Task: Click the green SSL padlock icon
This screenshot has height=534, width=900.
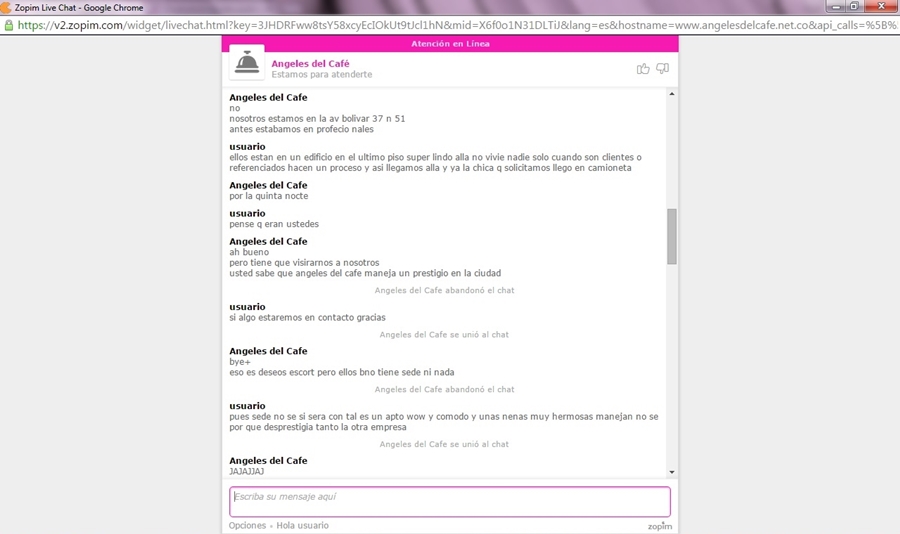Action: point(9,24)
